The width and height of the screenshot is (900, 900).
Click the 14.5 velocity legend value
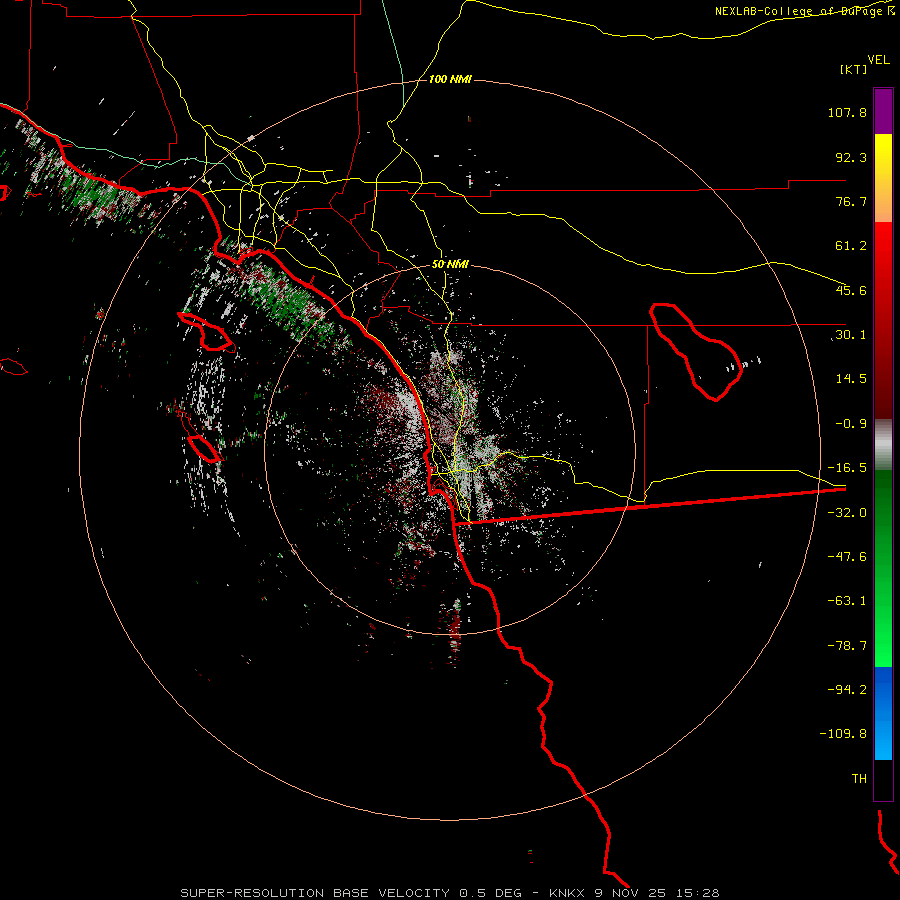851,379
